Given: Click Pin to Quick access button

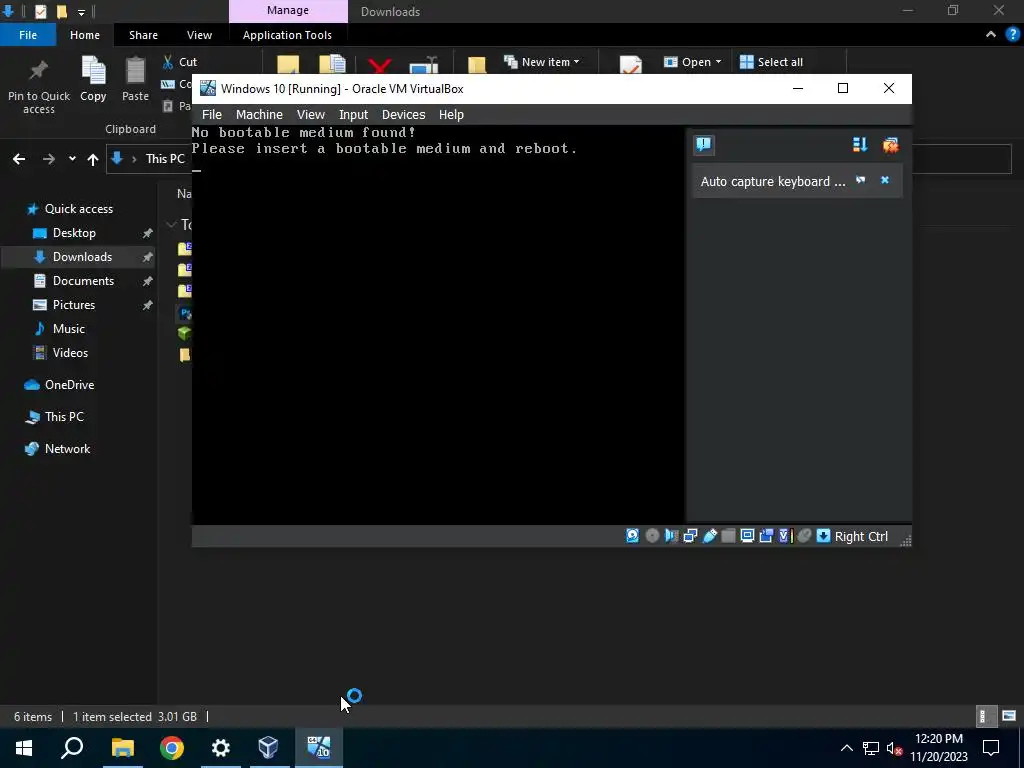Looking at the screenshot, I should (x=39, y=87).
